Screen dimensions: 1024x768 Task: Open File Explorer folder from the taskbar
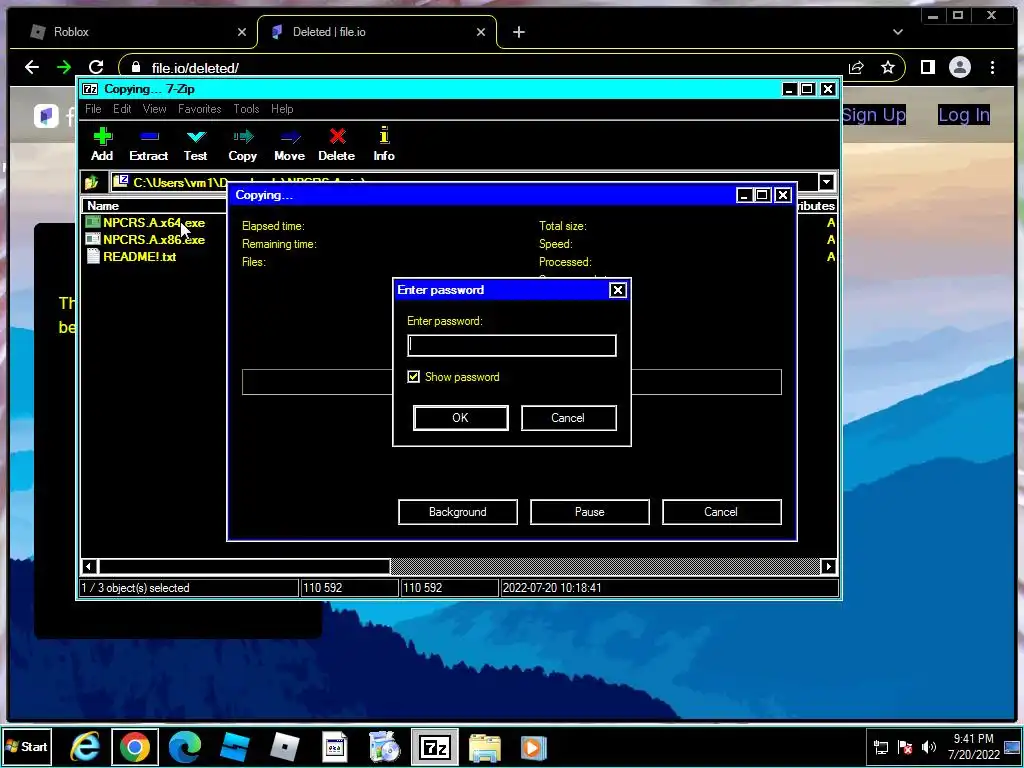point(485,747)
